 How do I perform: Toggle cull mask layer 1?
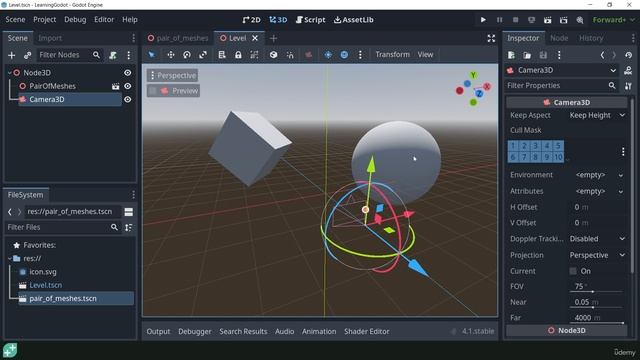[513, 146]
